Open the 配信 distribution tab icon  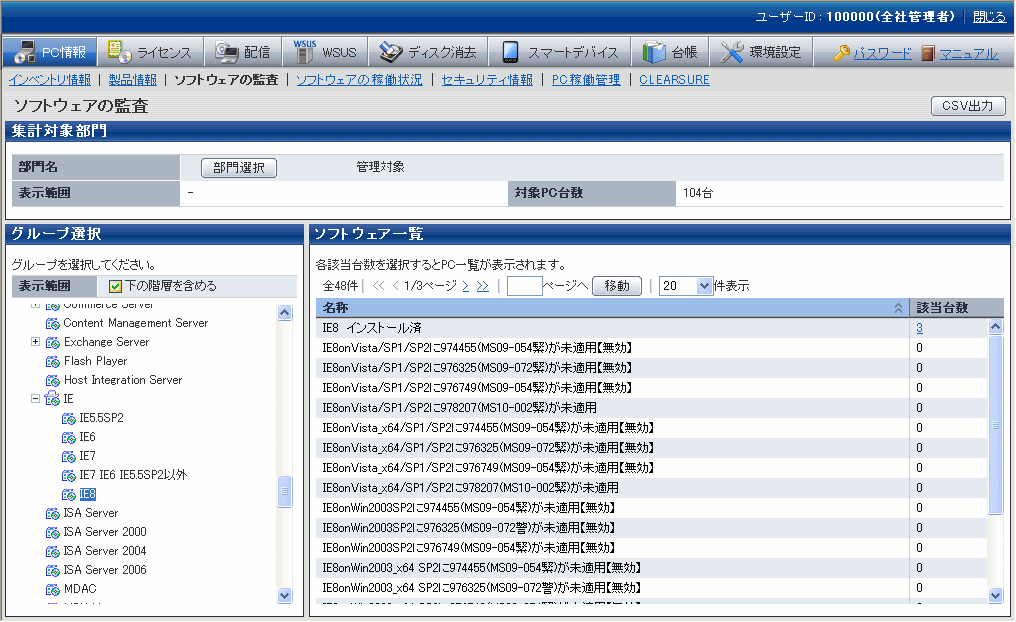click(226, 52)
